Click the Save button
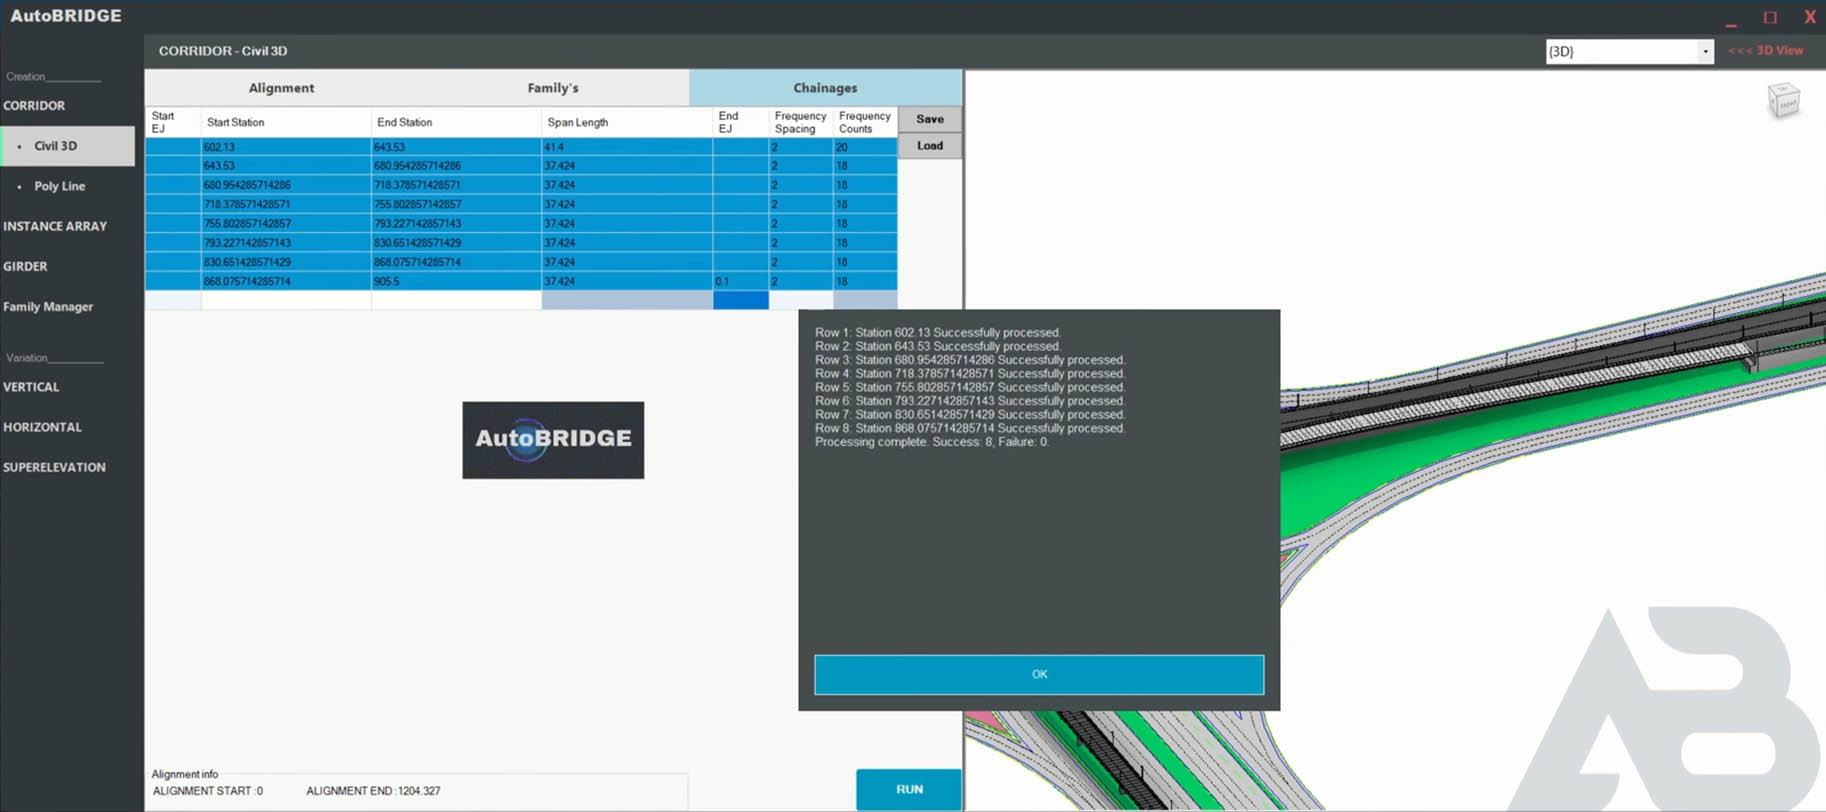This screenshot has height=812, width=1826. (930, 119)
